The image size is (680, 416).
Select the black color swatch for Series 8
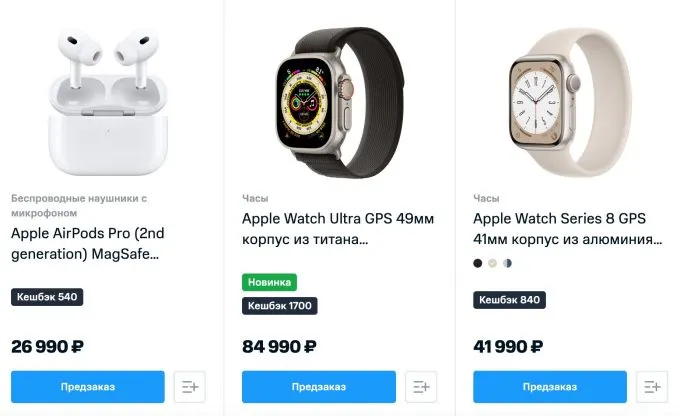[x=477, y=263]
